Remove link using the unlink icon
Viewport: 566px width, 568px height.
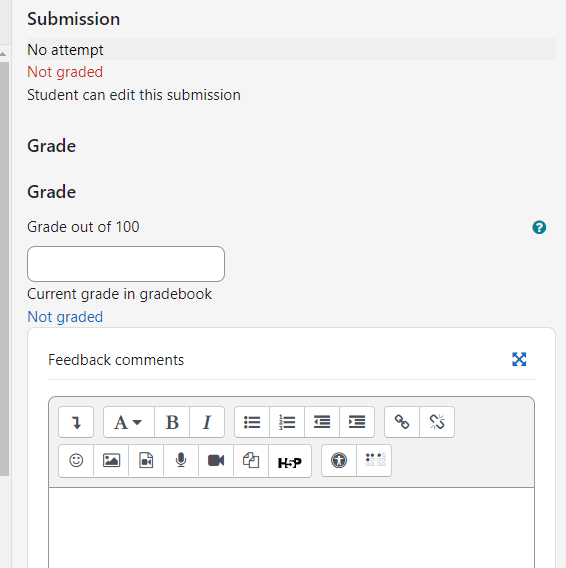[x=437, y=422]
